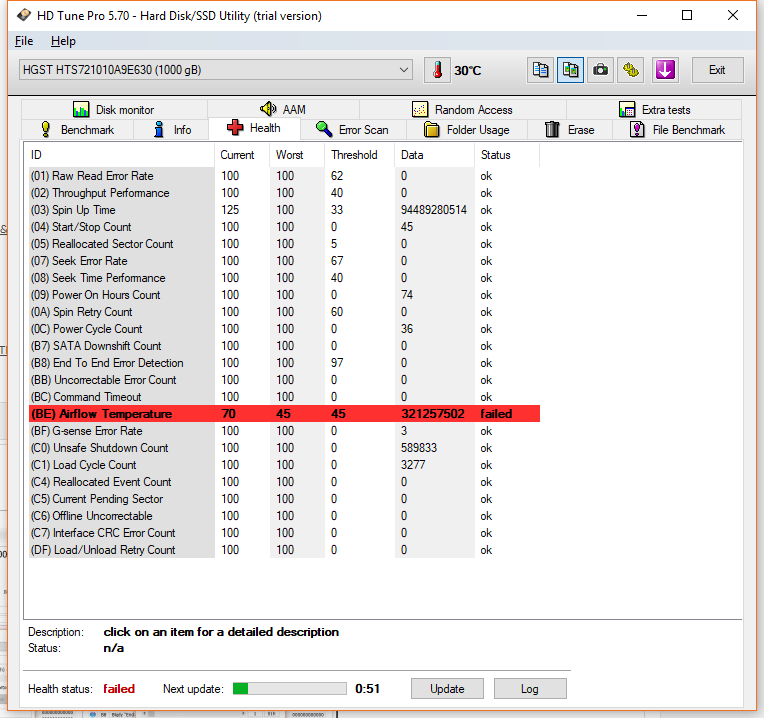This screenshot has height=718, width=764.
Task: Select the Current Pending Sector row
Action: (284, 499)
